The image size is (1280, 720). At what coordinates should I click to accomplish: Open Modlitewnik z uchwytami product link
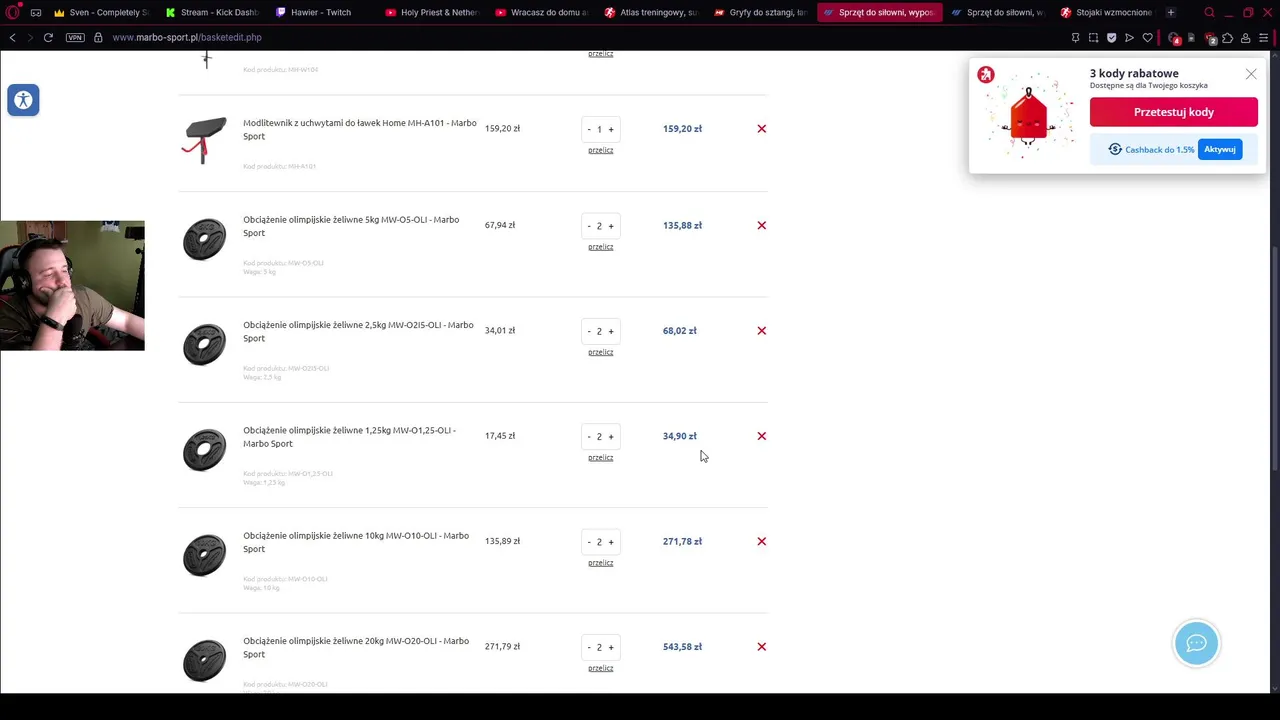pos(360,129)
